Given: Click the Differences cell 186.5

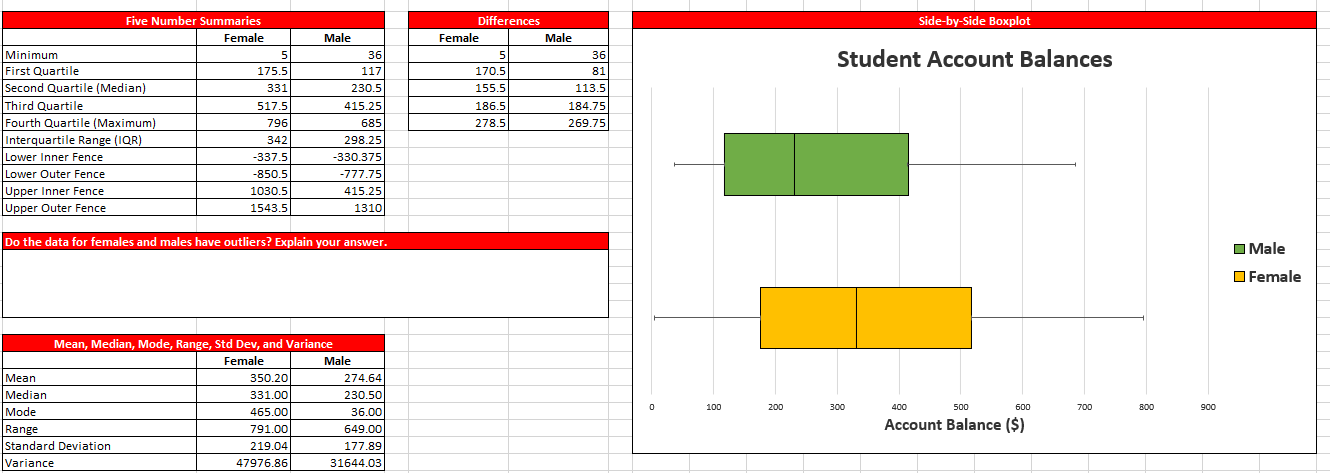Looking at the screenshot, I should pos(459,105).
